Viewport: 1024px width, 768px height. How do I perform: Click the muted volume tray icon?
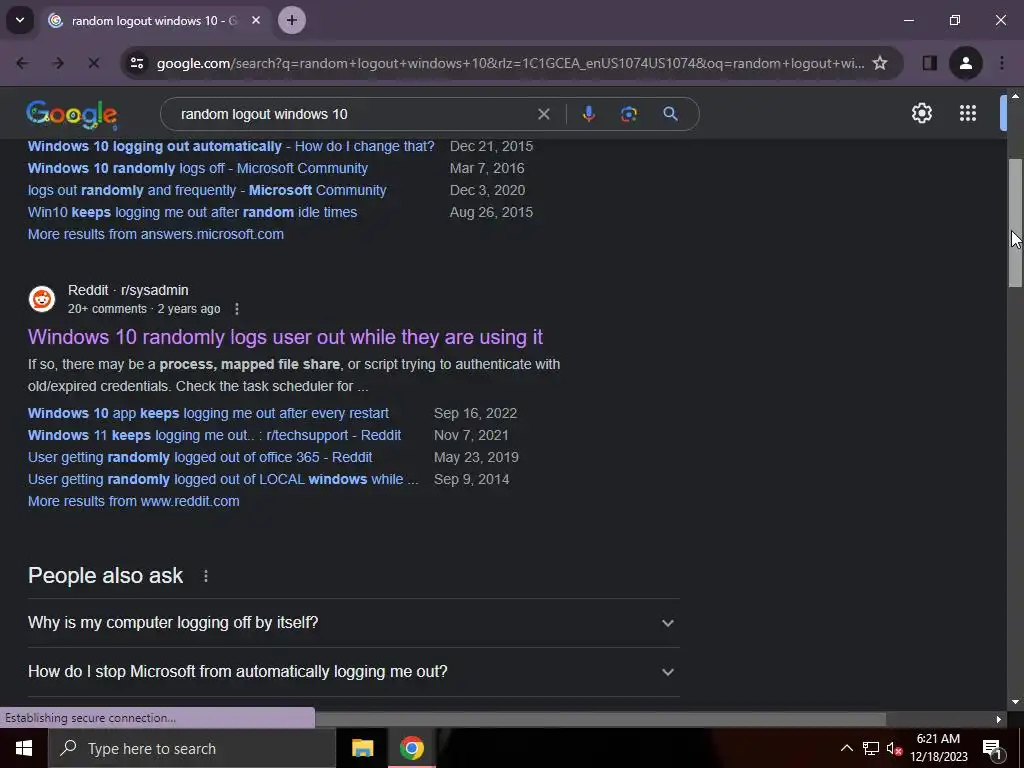tap(895, 748)
